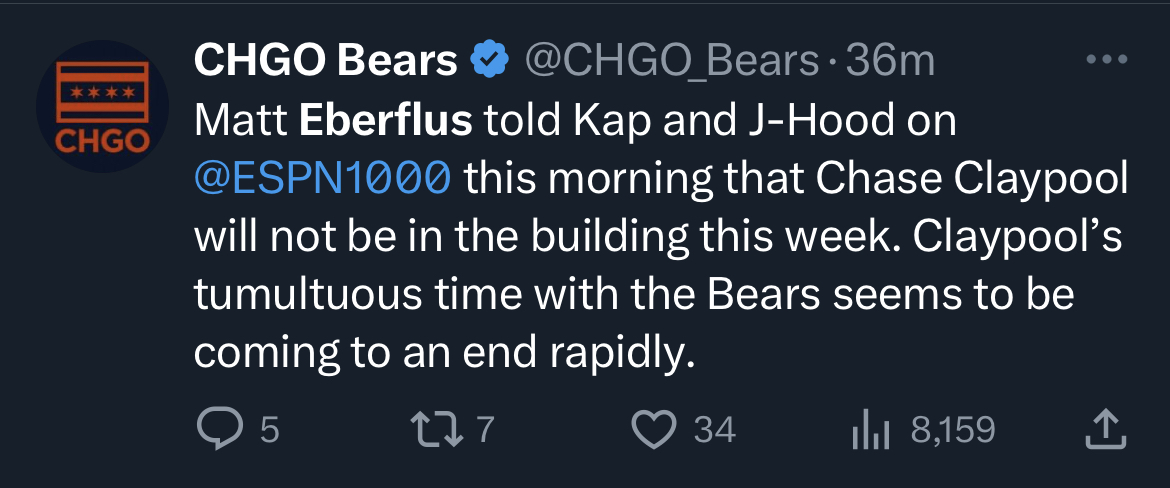
Task: Click the CHGO Bears display name
Action: click(x=325, y=60)
